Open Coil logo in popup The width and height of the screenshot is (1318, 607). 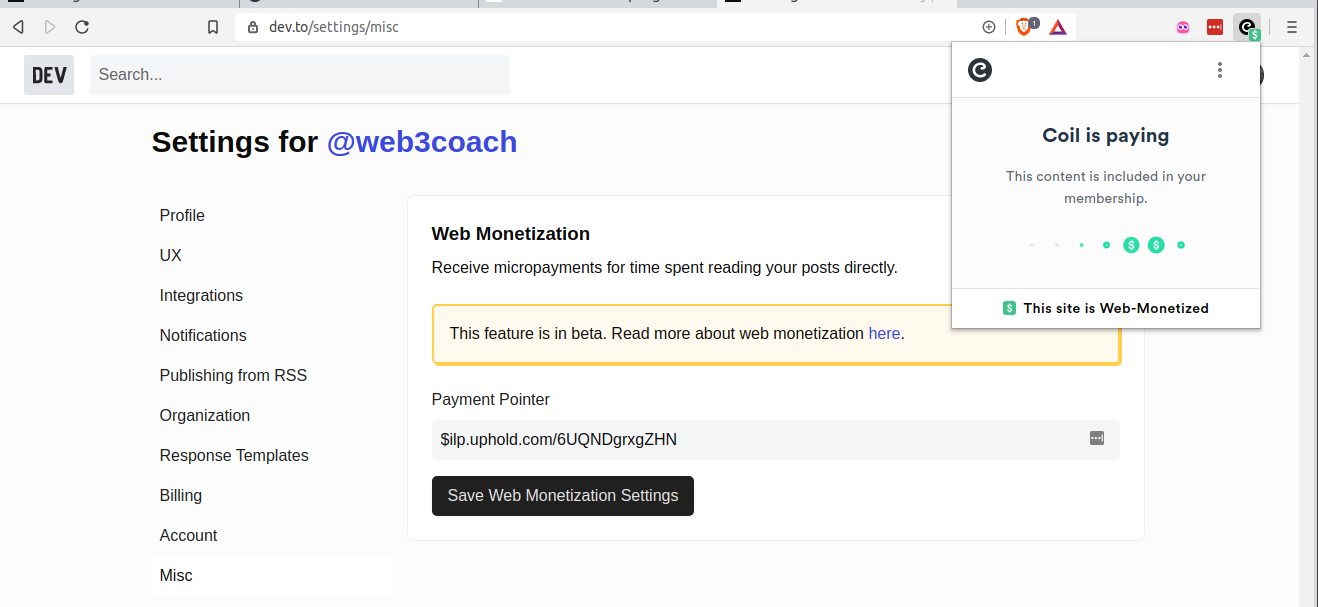(980, 70)
